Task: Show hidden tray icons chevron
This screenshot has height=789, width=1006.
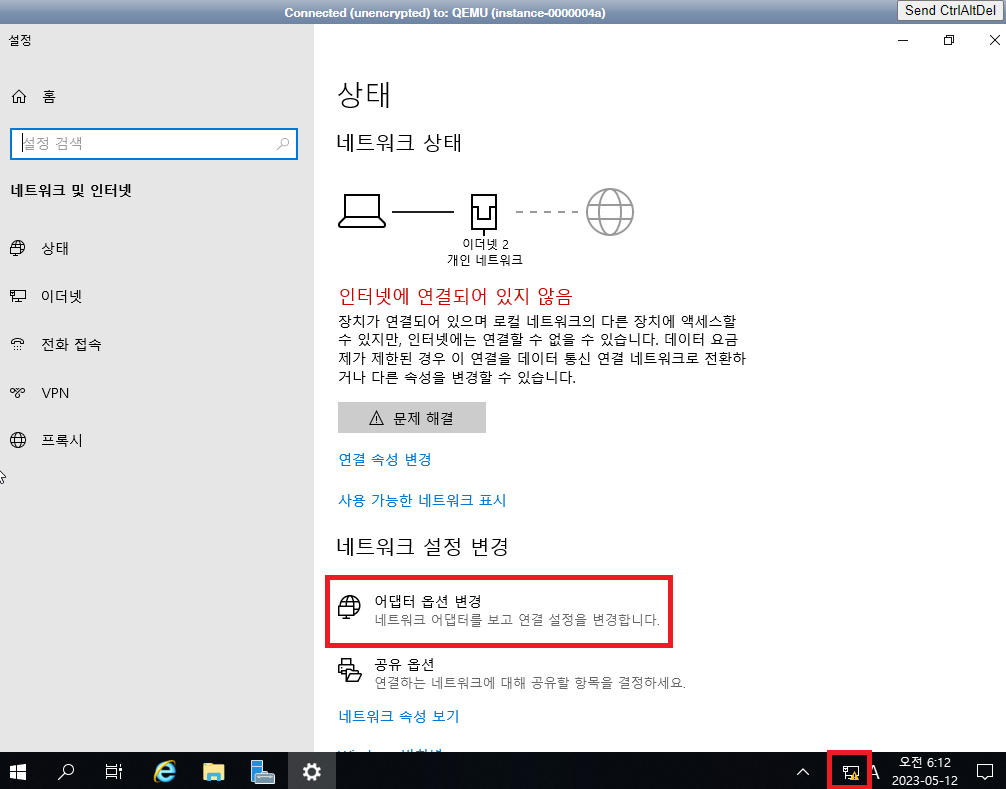Action: tap(803, 772)
